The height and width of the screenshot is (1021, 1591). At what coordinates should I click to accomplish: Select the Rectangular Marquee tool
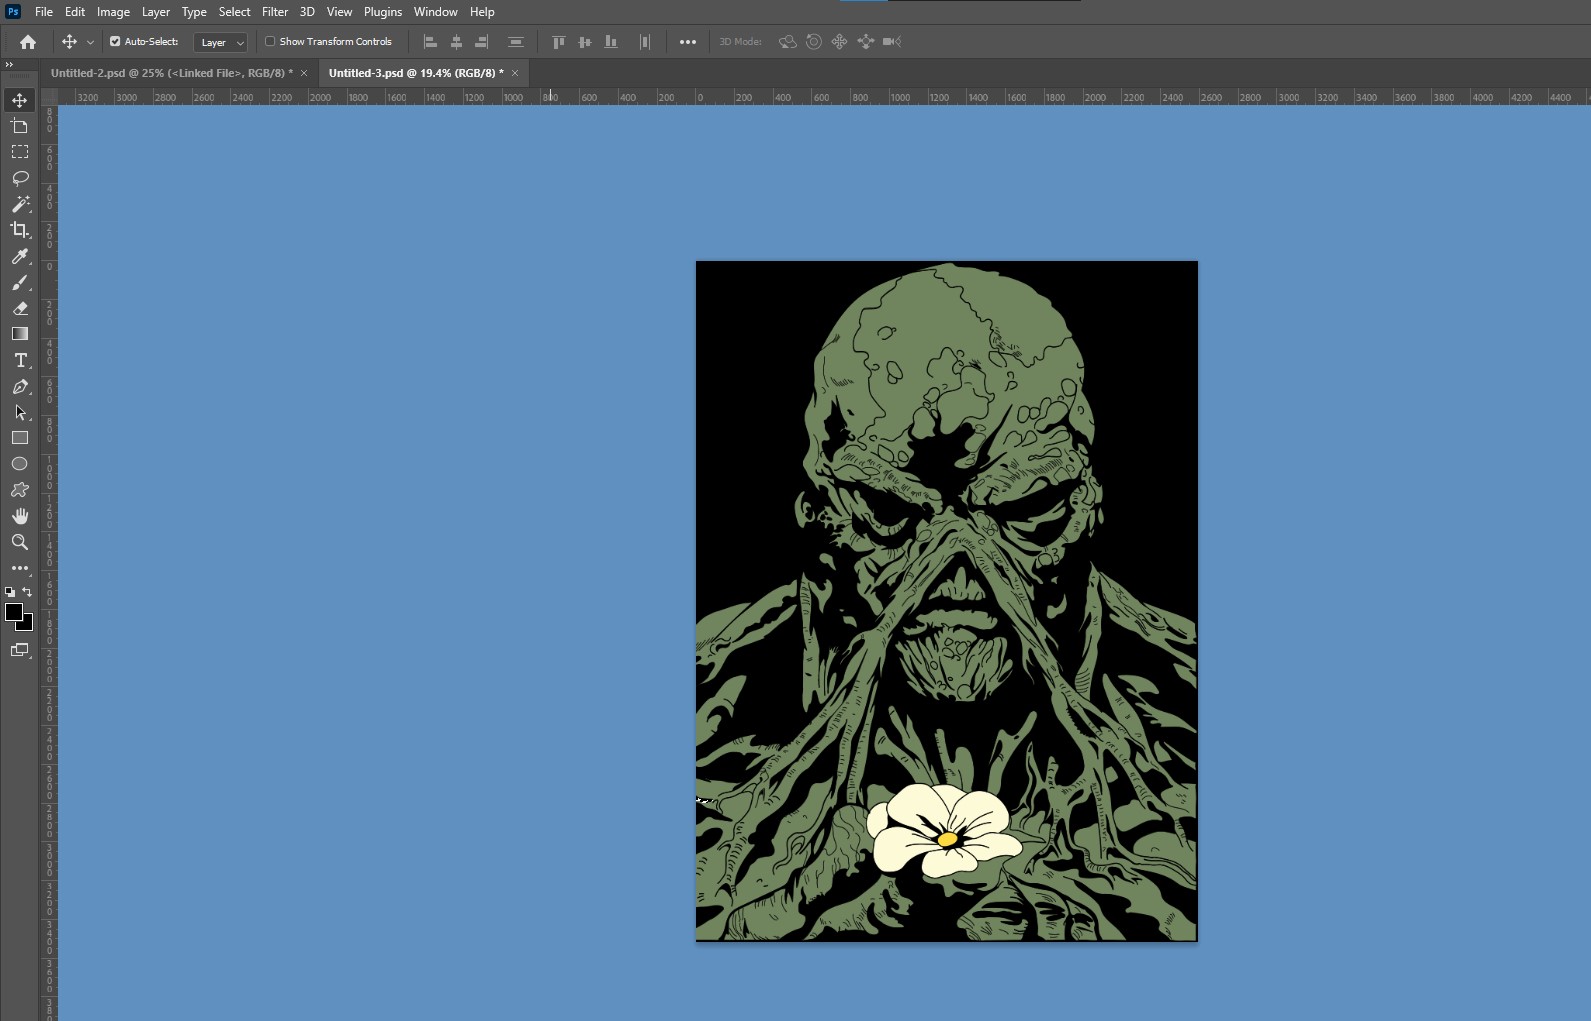click(19, 152)
